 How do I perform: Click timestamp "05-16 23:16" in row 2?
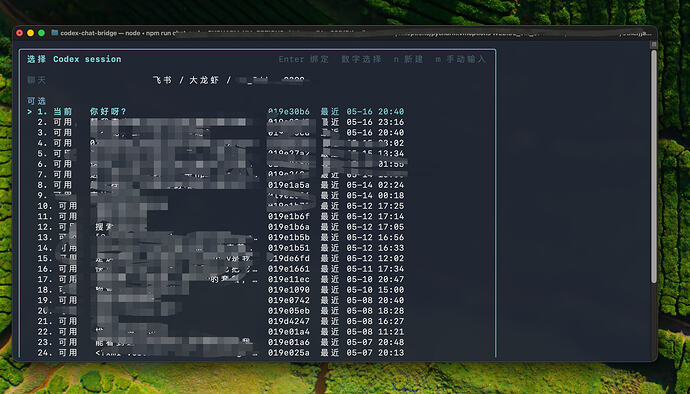click(375, 122)
